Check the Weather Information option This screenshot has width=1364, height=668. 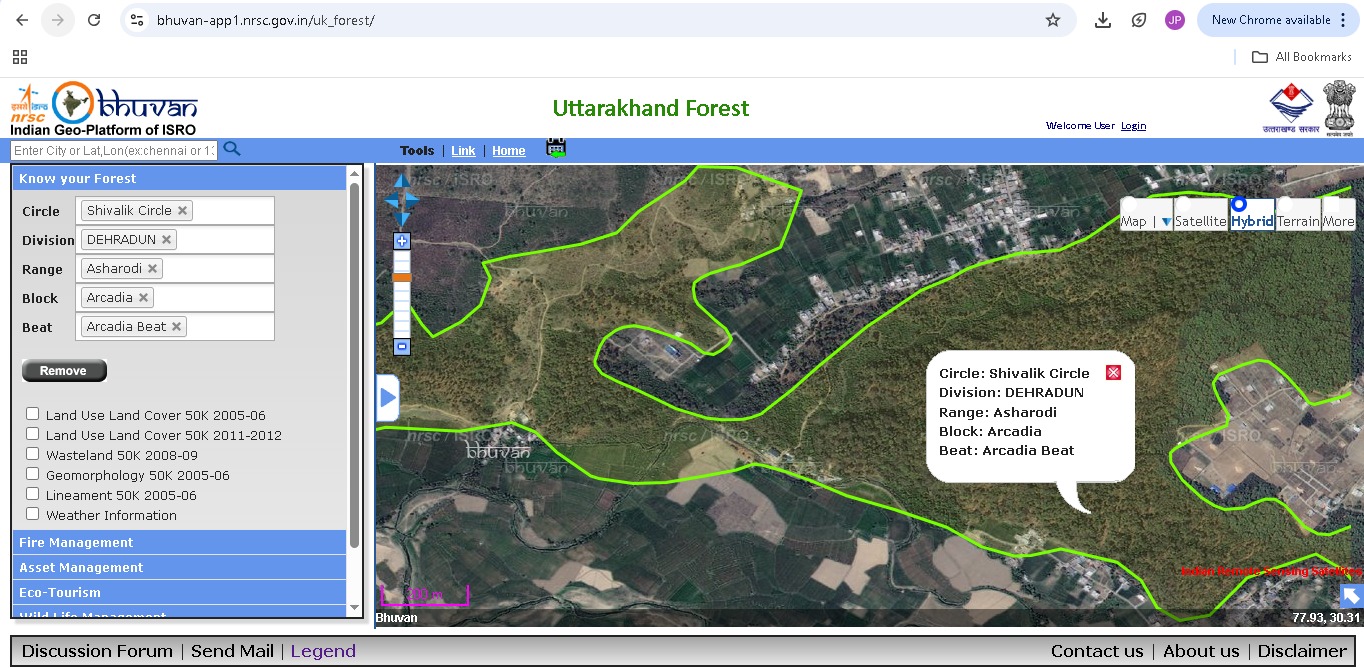coord(33,514)
